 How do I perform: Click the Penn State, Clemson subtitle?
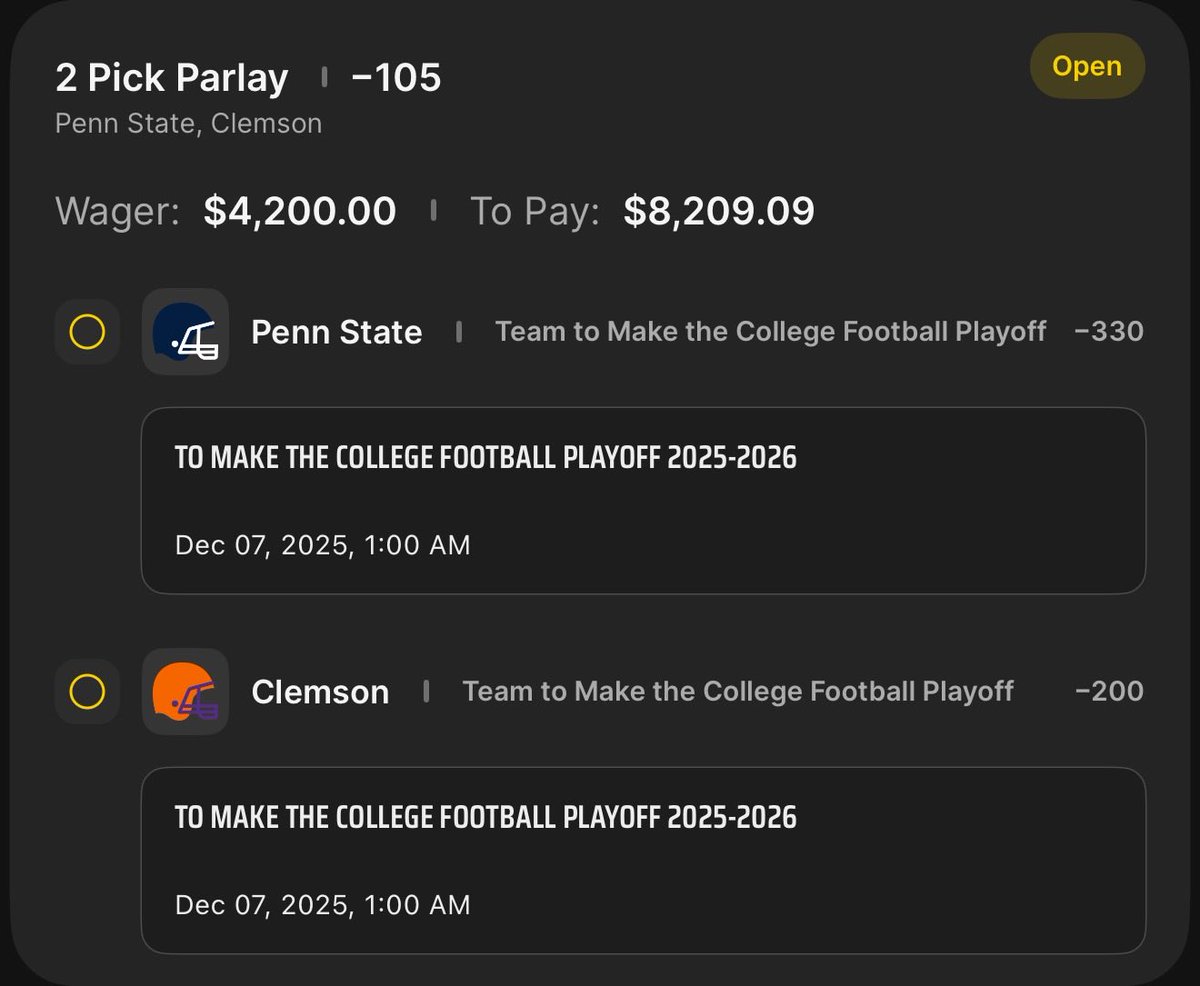188,124
